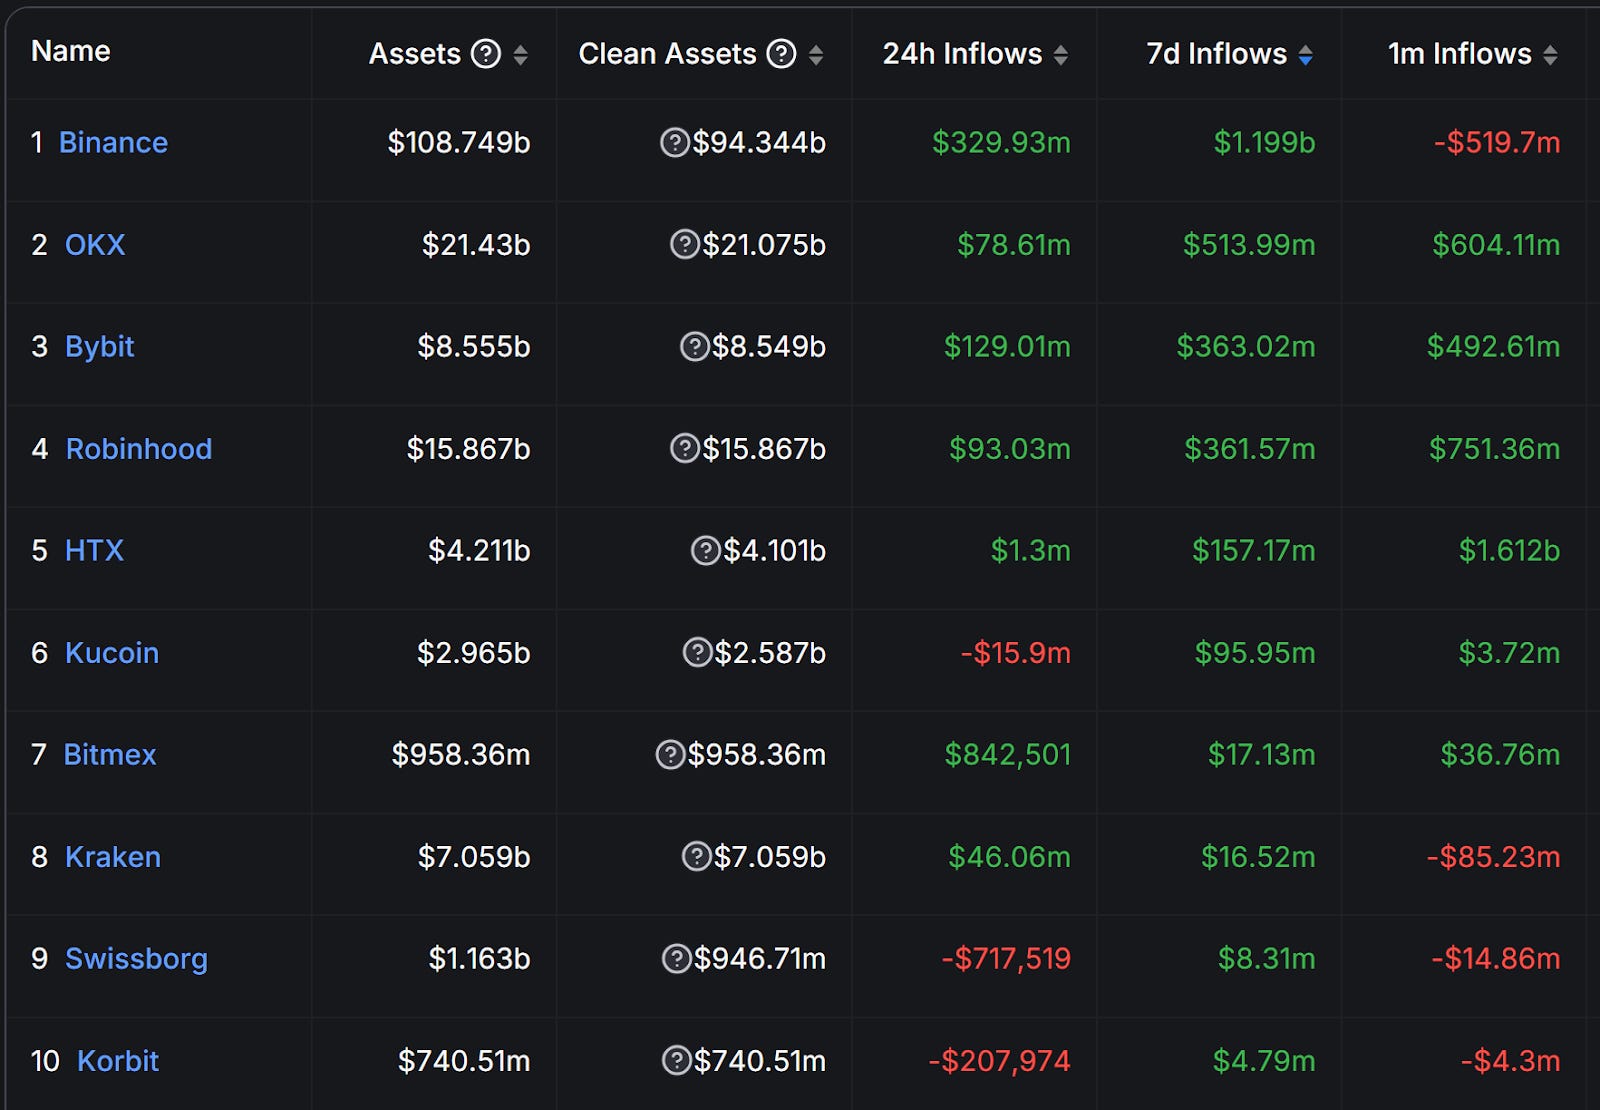The width and height of the screenshot is (1600, 1110).
Task: Click help icon beside Bybit clean assets
Action: tap(695, 346)
